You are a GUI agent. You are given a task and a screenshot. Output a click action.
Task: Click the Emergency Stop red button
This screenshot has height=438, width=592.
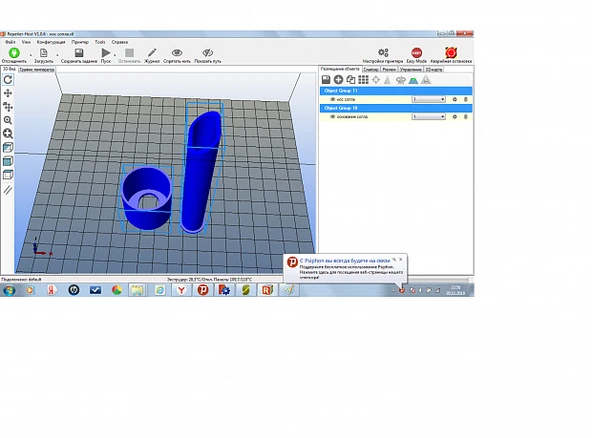coord(451,53)
